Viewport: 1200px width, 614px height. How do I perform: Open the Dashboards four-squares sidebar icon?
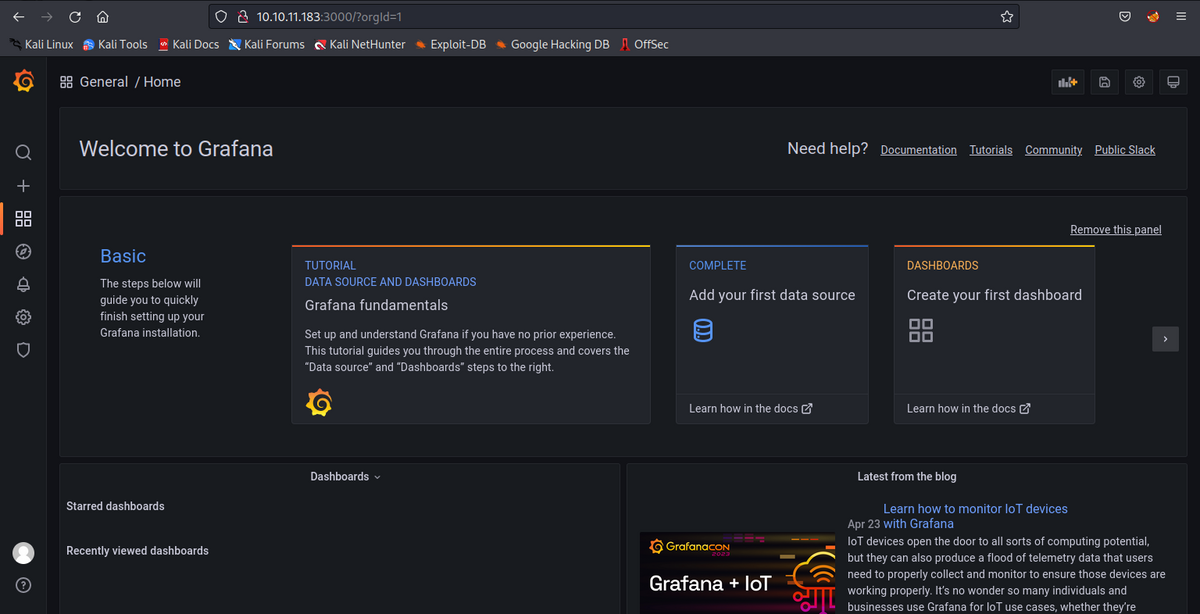[x=23, y=219]
